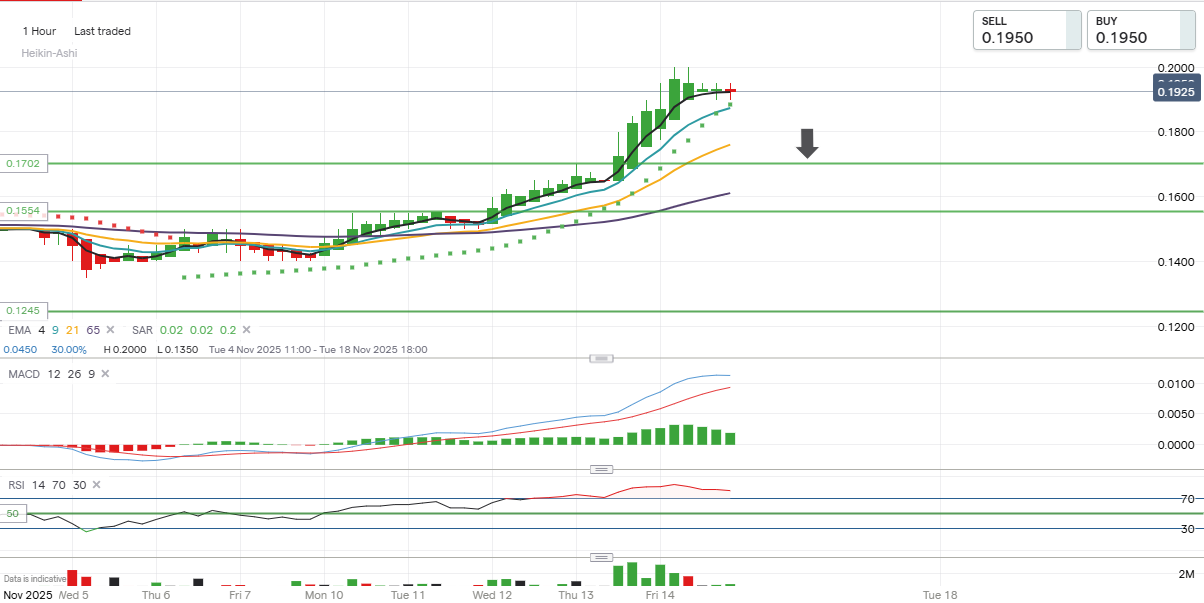Click the 0.1925 current price marker
The image size is (1204, 603).
point(1176,92)
